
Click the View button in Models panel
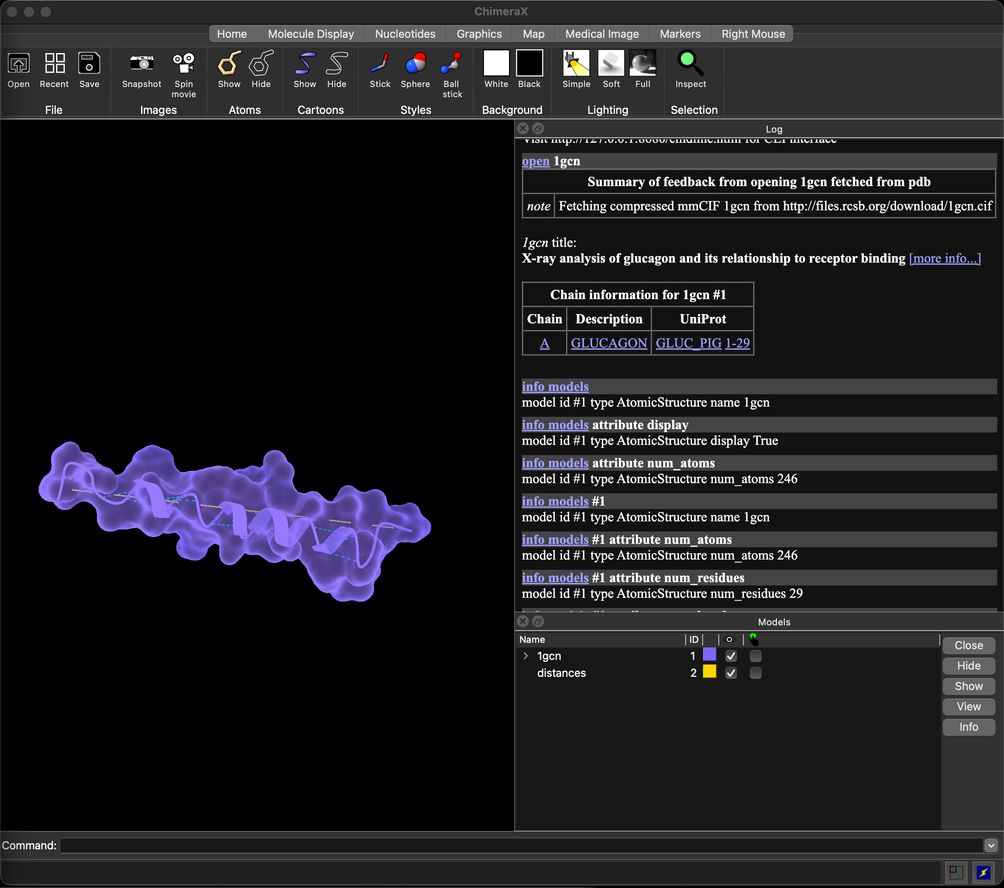point(968,707)
